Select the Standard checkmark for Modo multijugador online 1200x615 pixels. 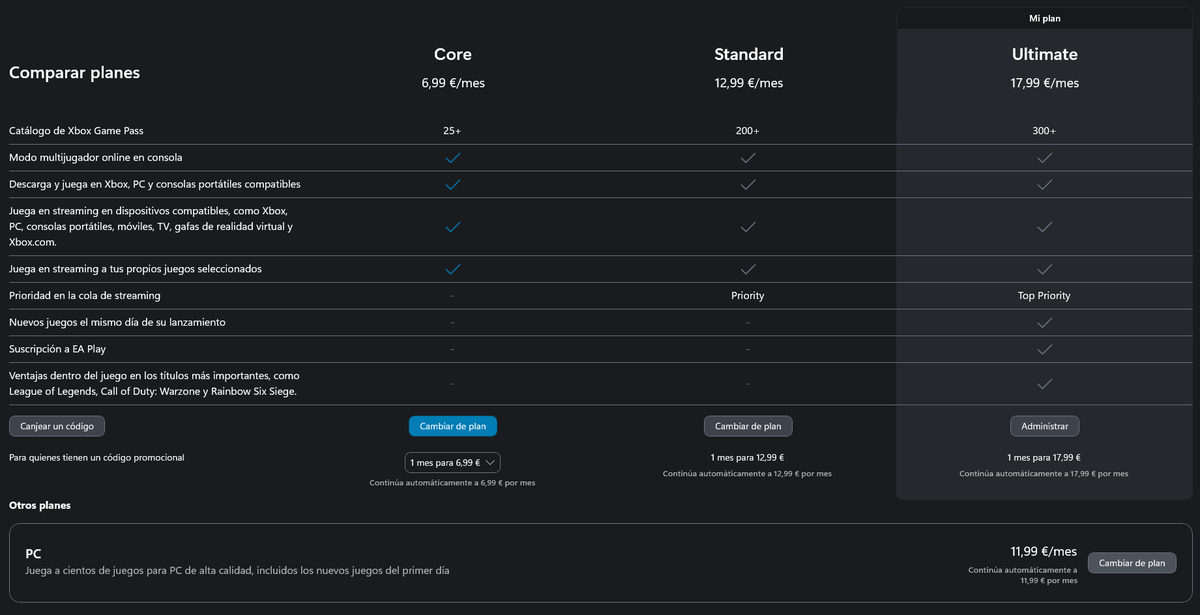click(748, 158)
